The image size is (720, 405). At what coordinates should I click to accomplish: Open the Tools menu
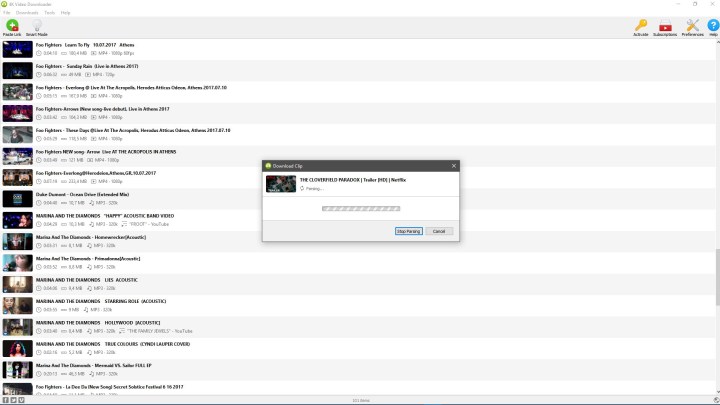point(49,13)
